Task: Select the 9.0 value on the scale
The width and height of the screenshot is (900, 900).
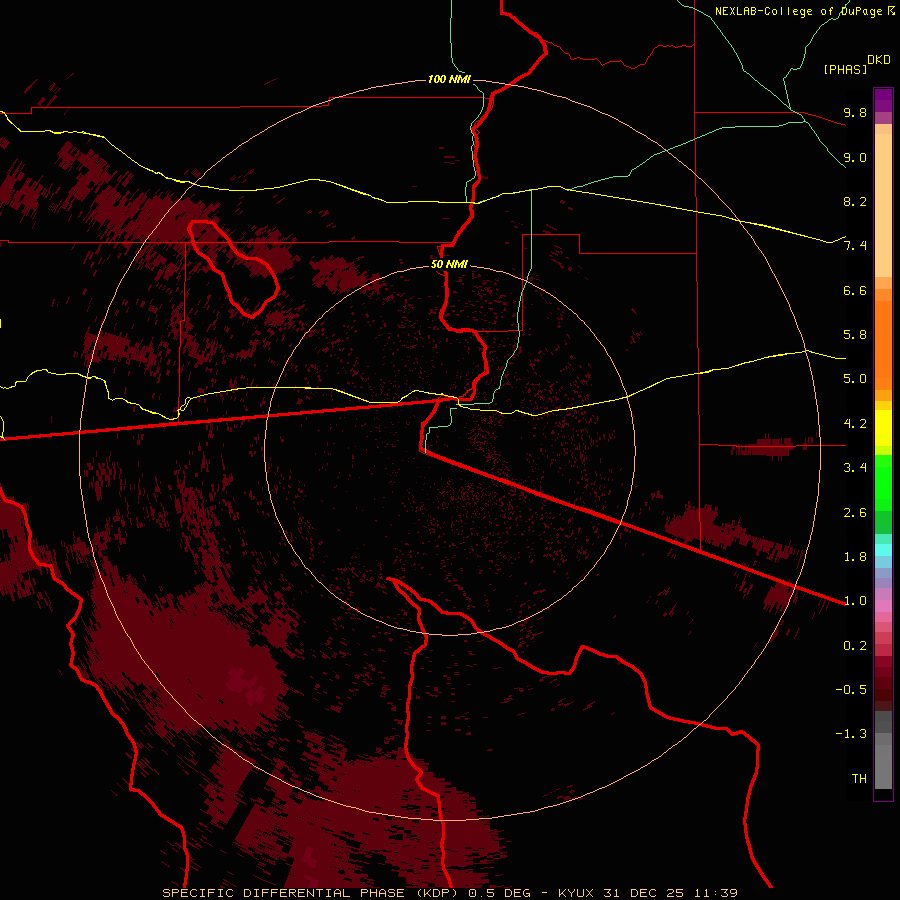Action: point(855,157)
